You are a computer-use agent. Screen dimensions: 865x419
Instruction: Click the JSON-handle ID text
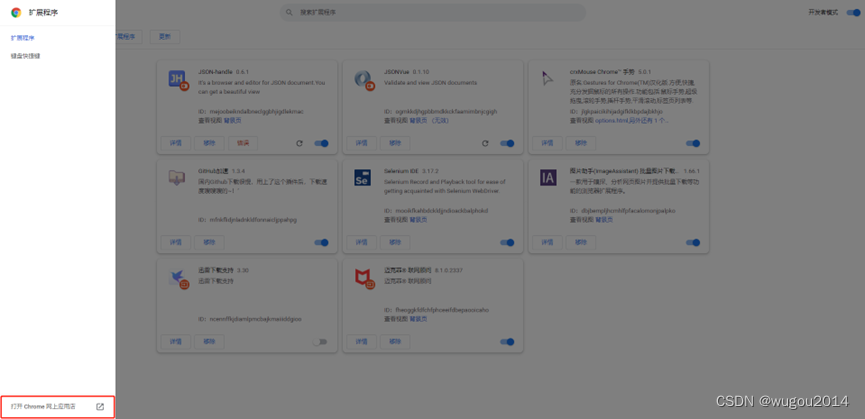tap(251, 111)
